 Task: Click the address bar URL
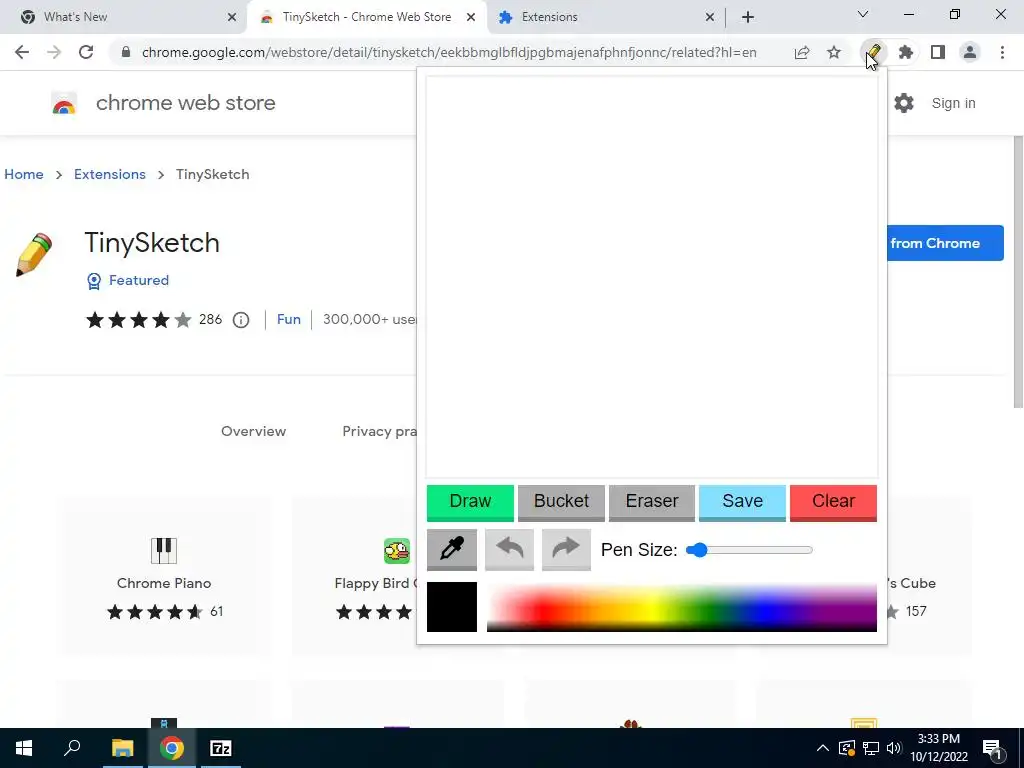(449, 52)
